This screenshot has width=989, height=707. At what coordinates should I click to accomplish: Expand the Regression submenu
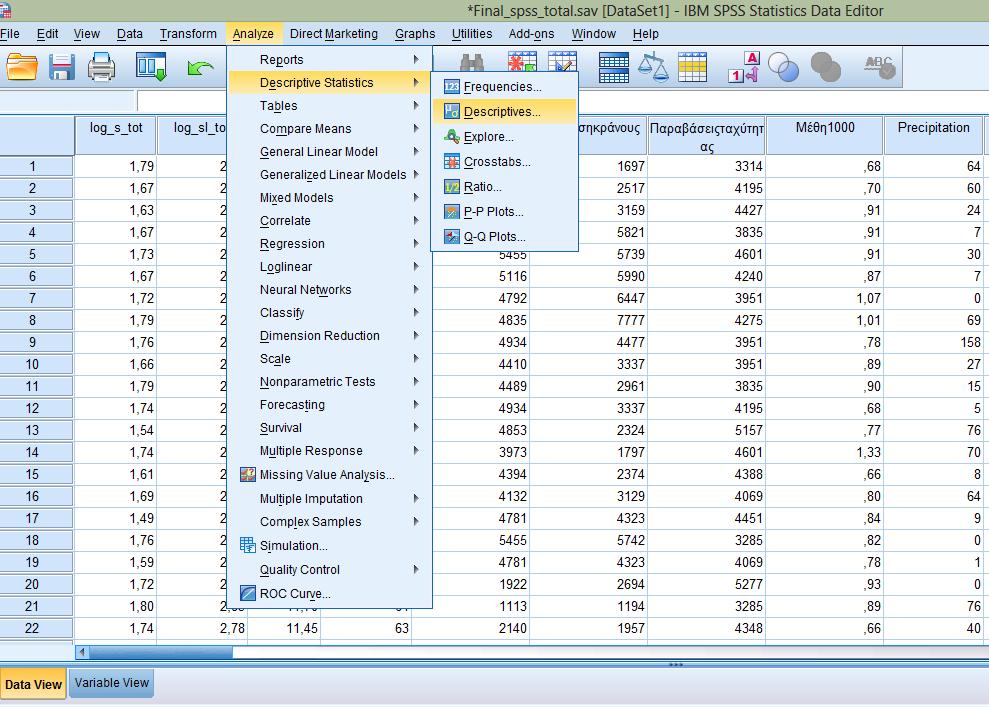coord(330,243)
